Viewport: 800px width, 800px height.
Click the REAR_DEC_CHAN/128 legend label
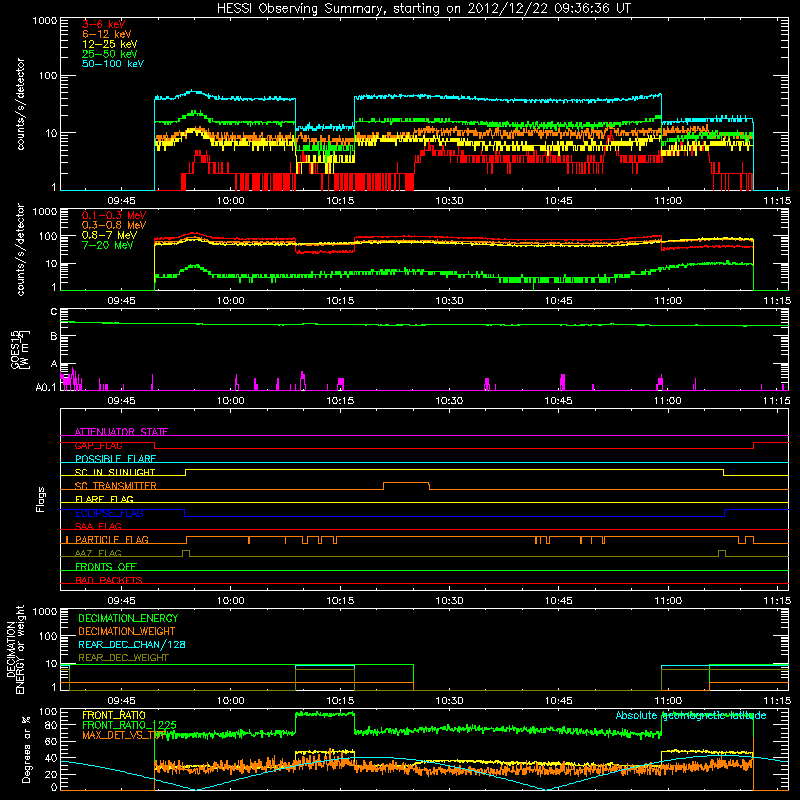click(132, 645)
